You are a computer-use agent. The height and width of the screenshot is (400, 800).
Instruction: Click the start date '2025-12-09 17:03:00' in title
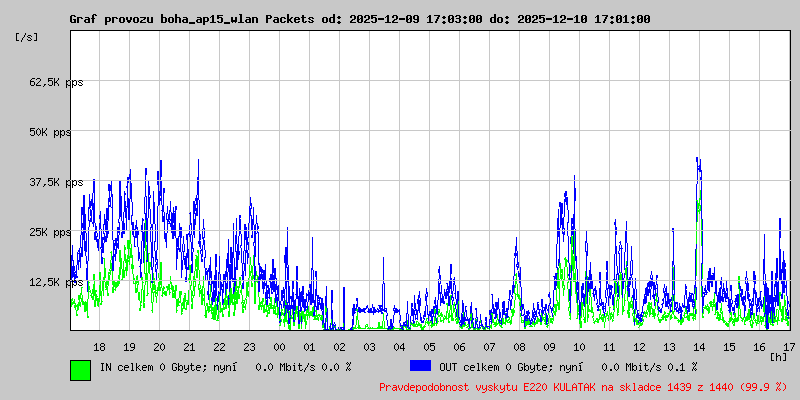(x=416, y=19)
